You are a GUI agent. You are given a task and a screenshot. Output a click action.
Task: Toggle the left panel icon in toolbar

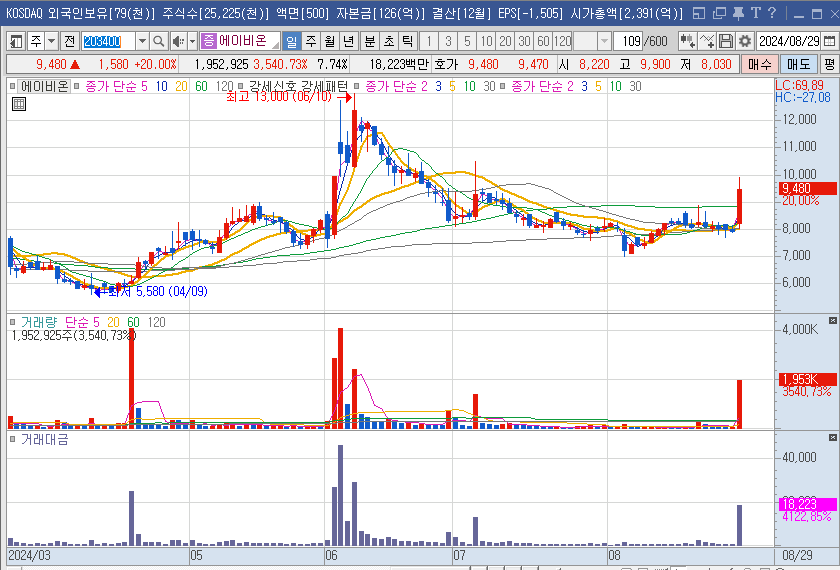pos(16,41)
